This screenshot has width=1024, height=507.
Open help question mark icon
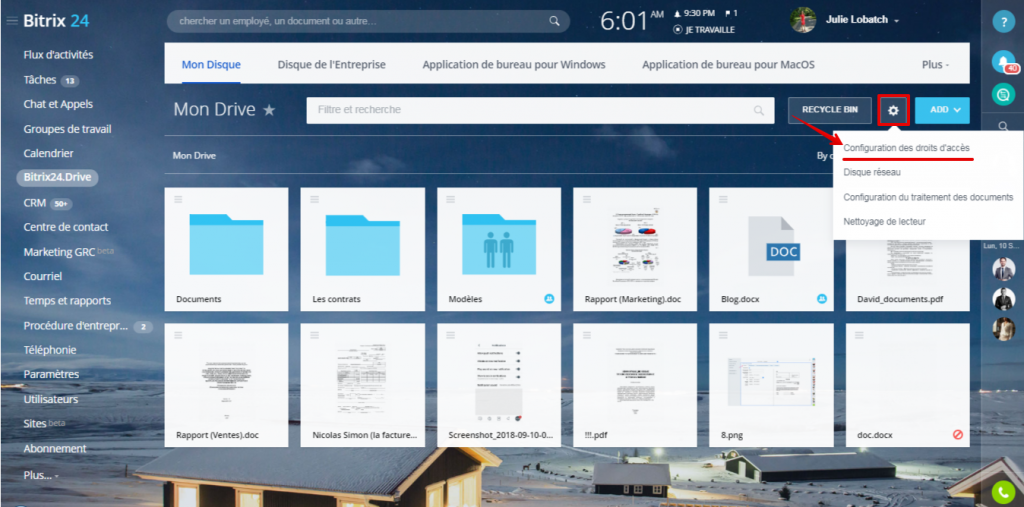(1003, 22)
